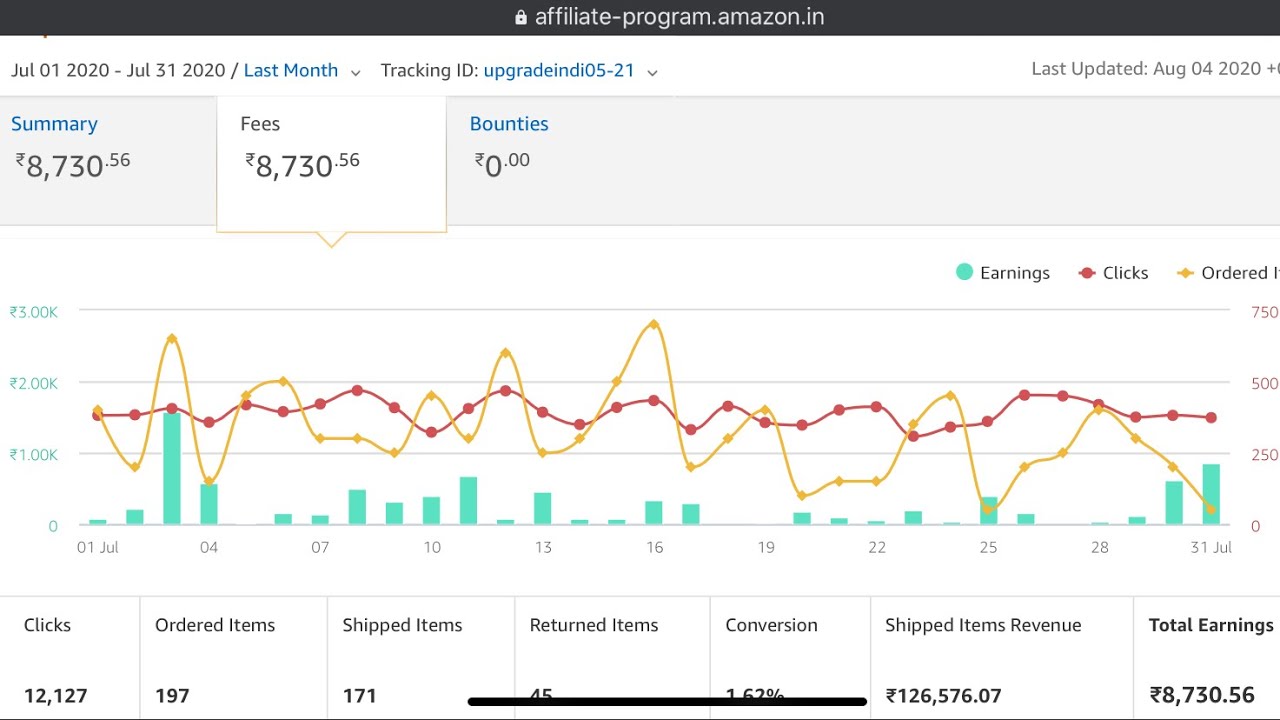Click the Shipped Items value 171
Screen dimensions: 1280x720
pos(359,695)
